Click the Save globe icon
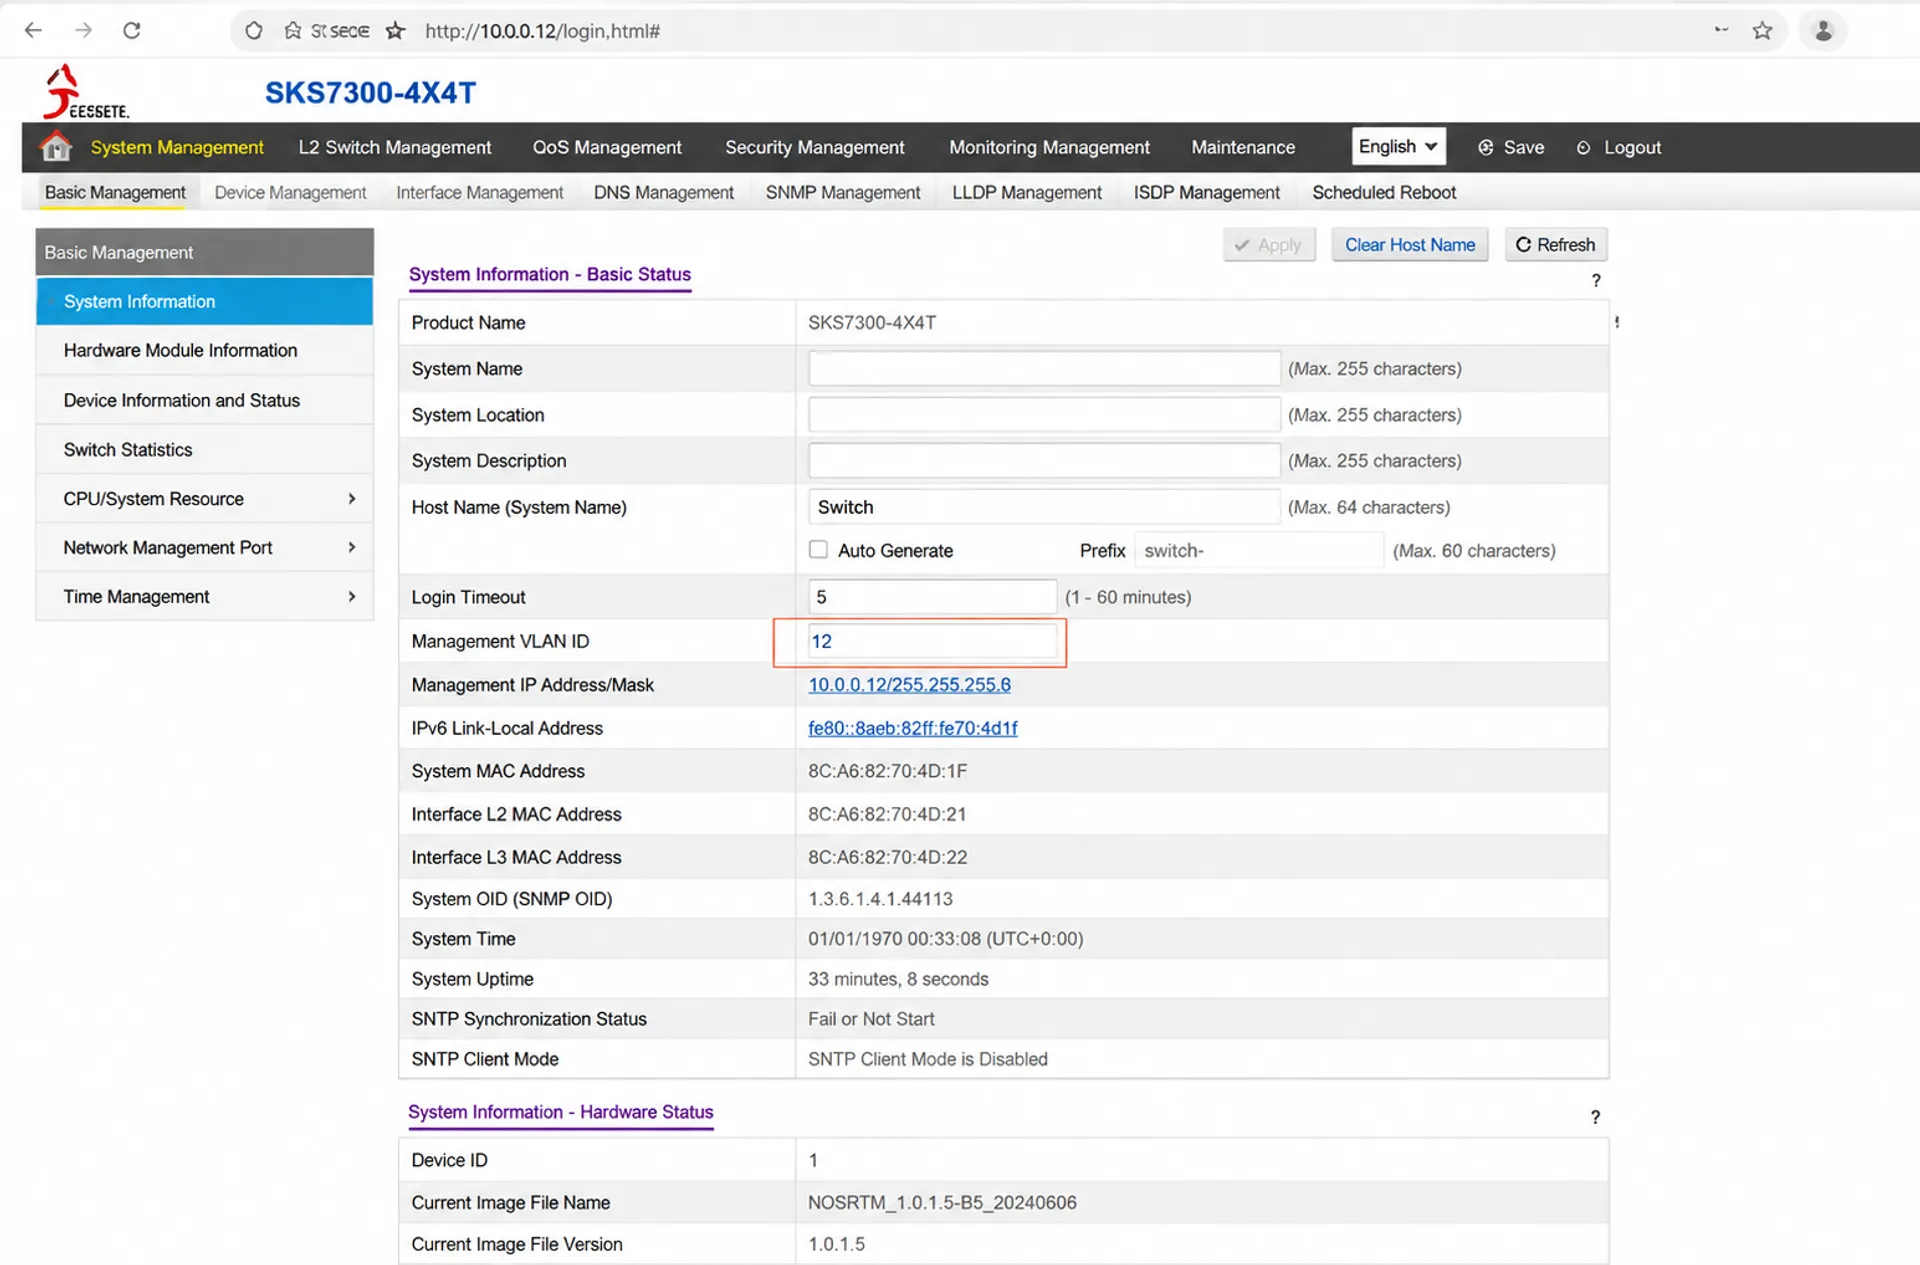 click(1486, 148)
